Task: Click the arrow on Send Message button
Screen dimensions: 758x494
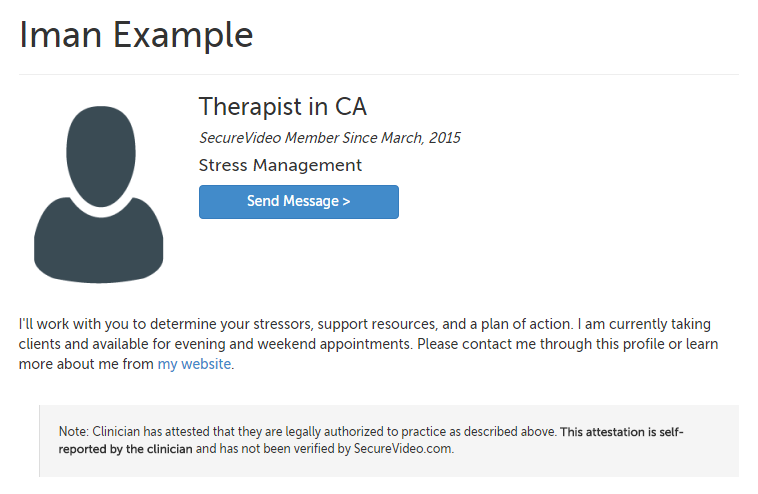Action: click(x=346, y=202)
